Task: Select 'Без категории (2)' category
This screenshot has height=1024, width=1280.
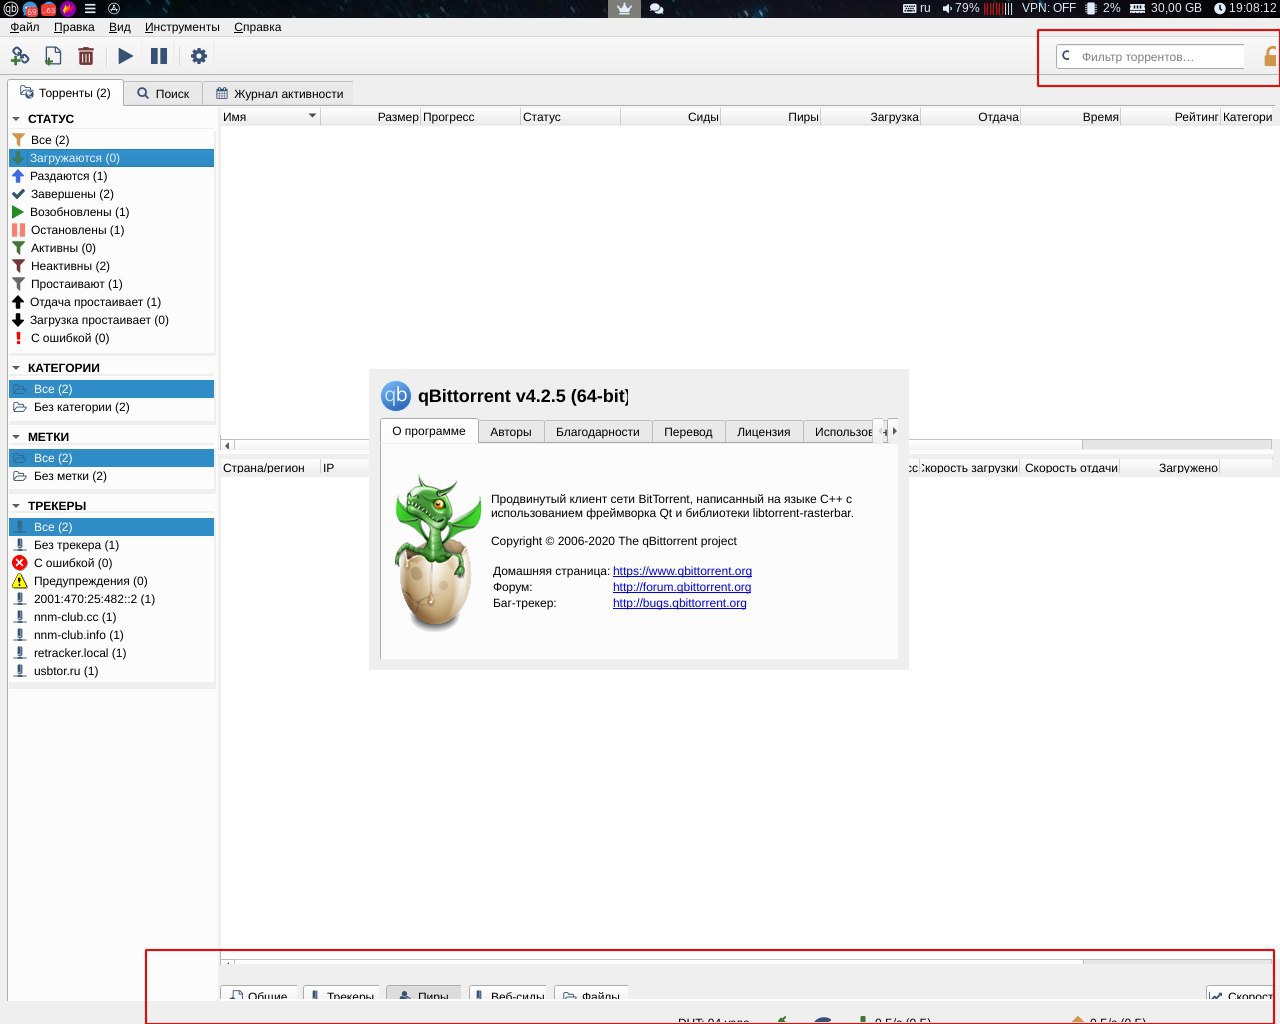Action: pyautogui.click(x=111, y=407)
